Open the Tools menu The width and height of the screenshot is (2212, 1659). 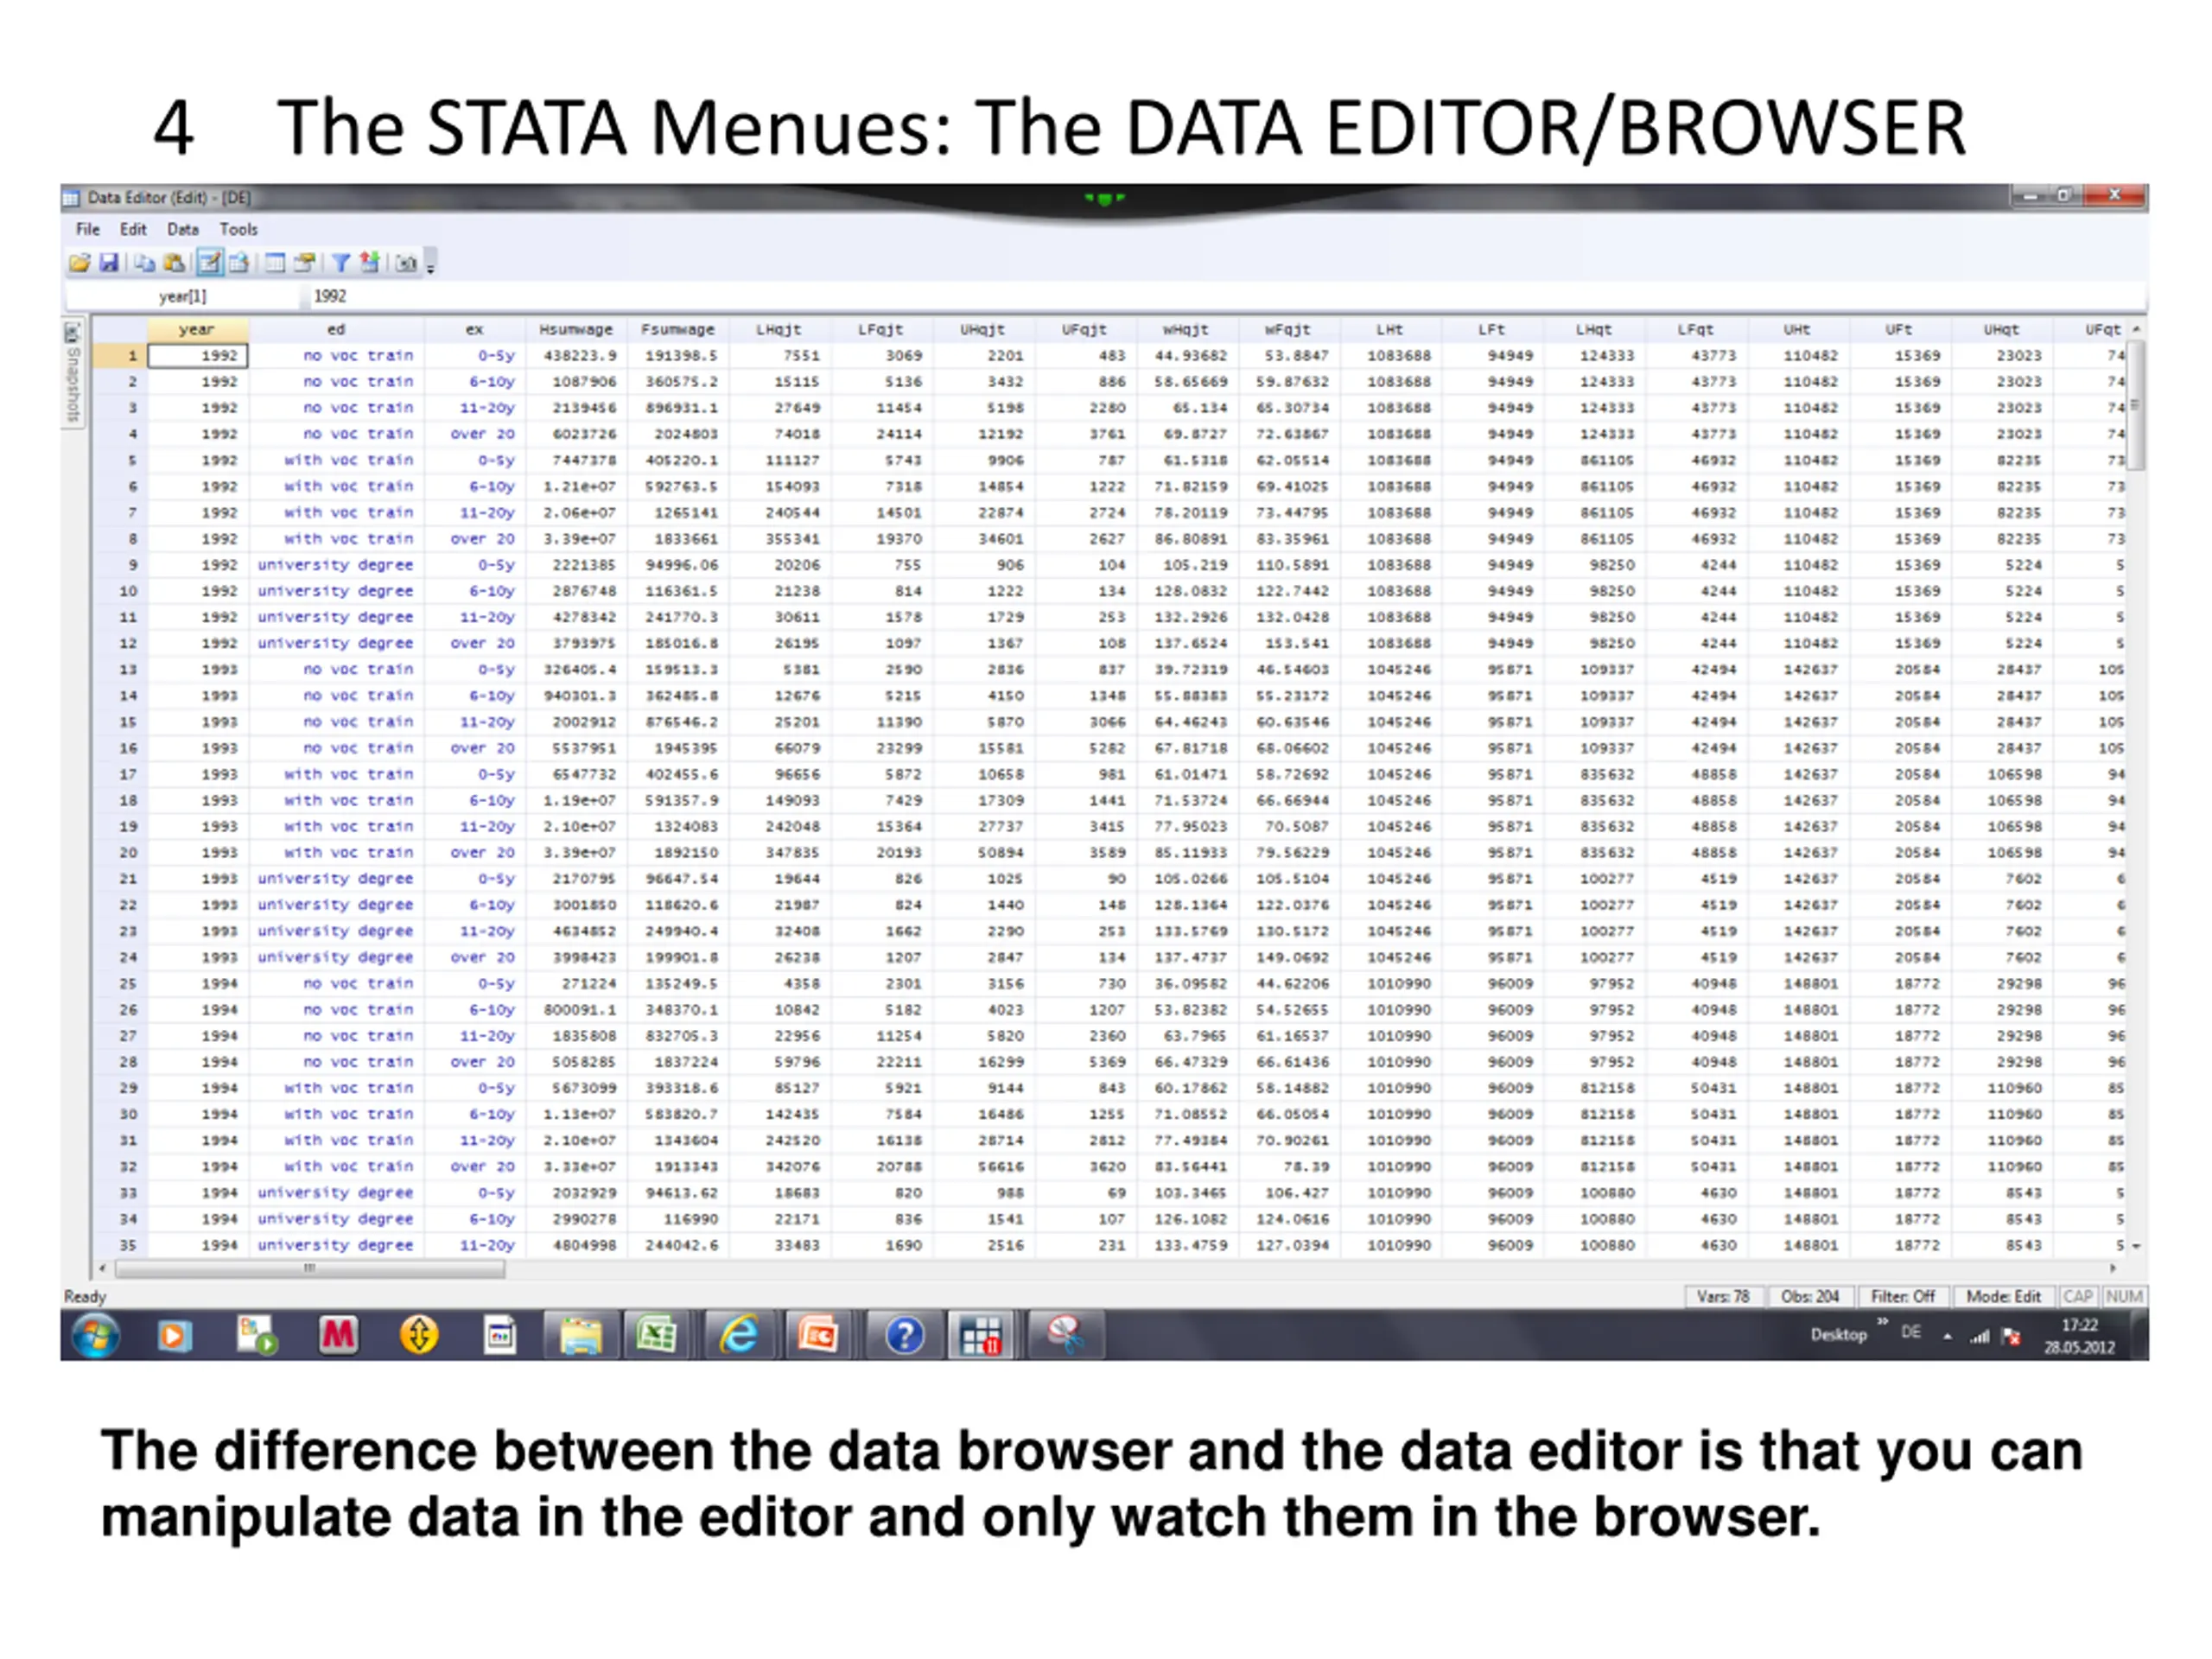pos(239,229)
